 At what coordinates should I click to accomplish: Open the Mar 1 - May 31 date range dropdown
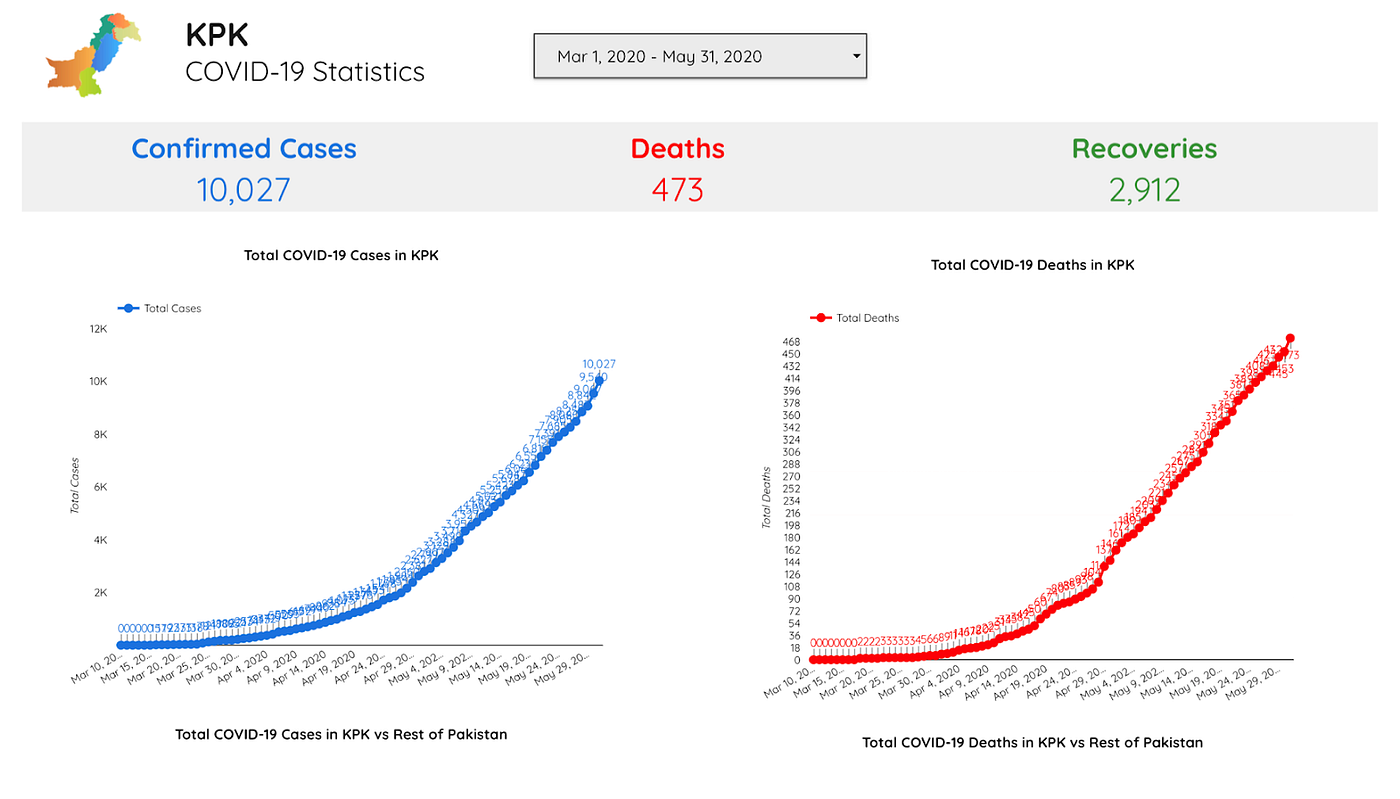pyautogui.click(x=700, y=56)
